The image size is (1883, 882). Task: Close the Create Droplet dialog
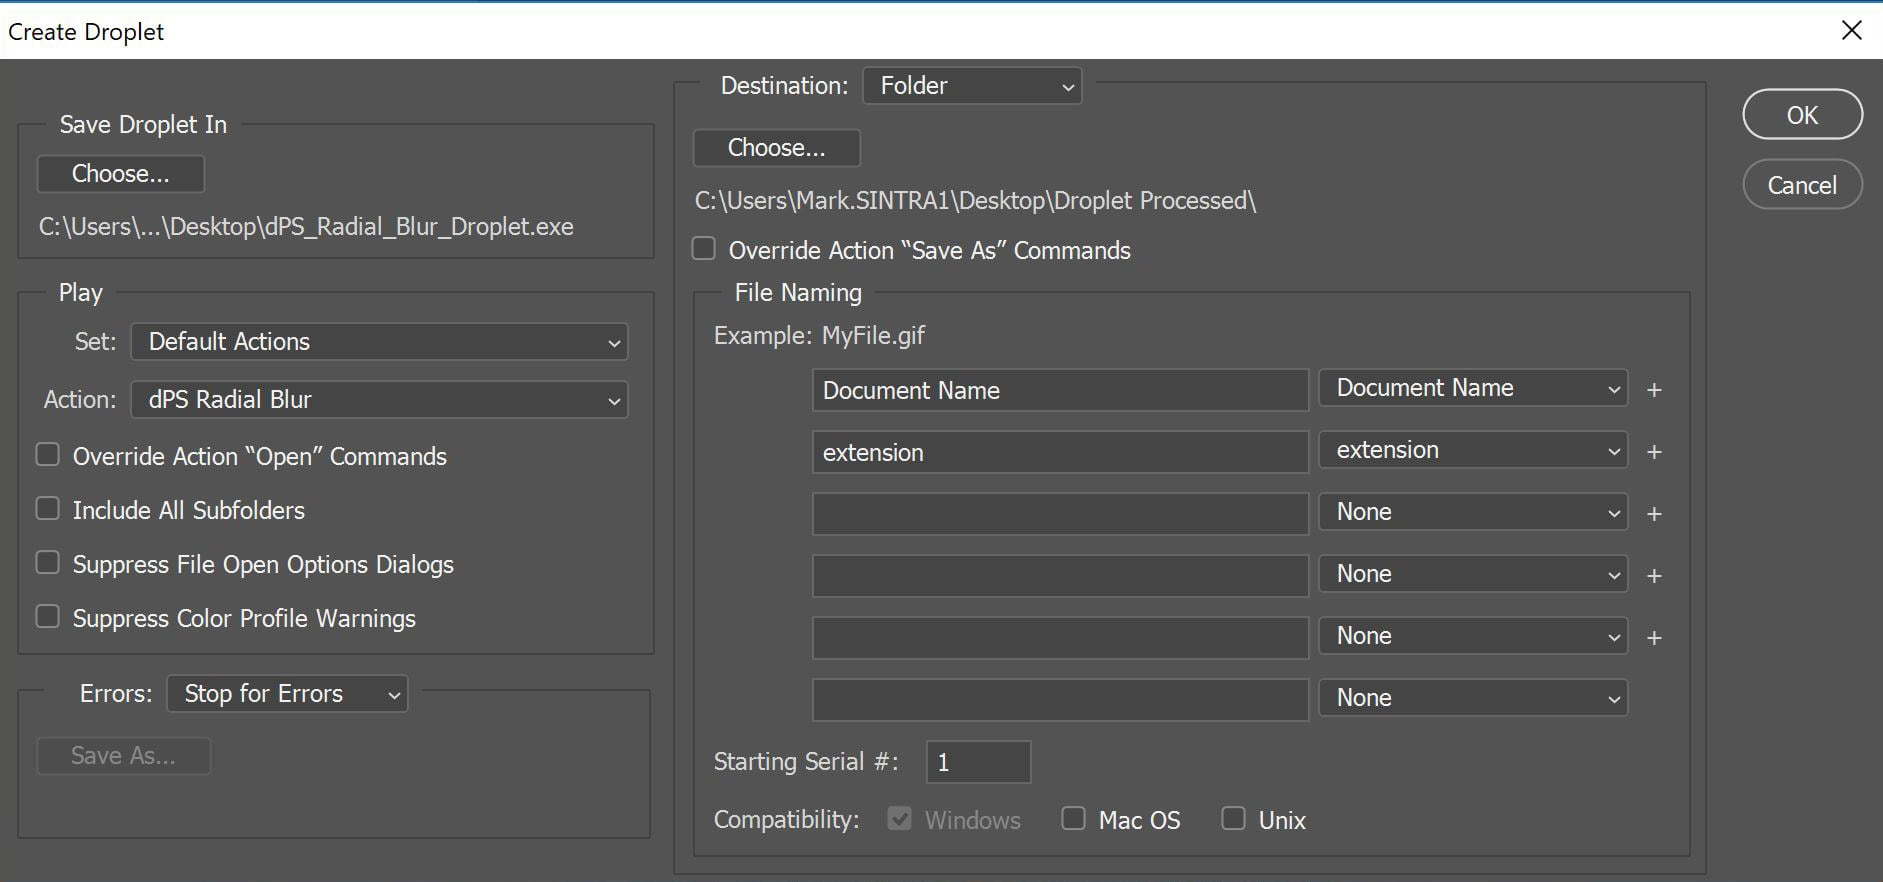point(1851,31)
